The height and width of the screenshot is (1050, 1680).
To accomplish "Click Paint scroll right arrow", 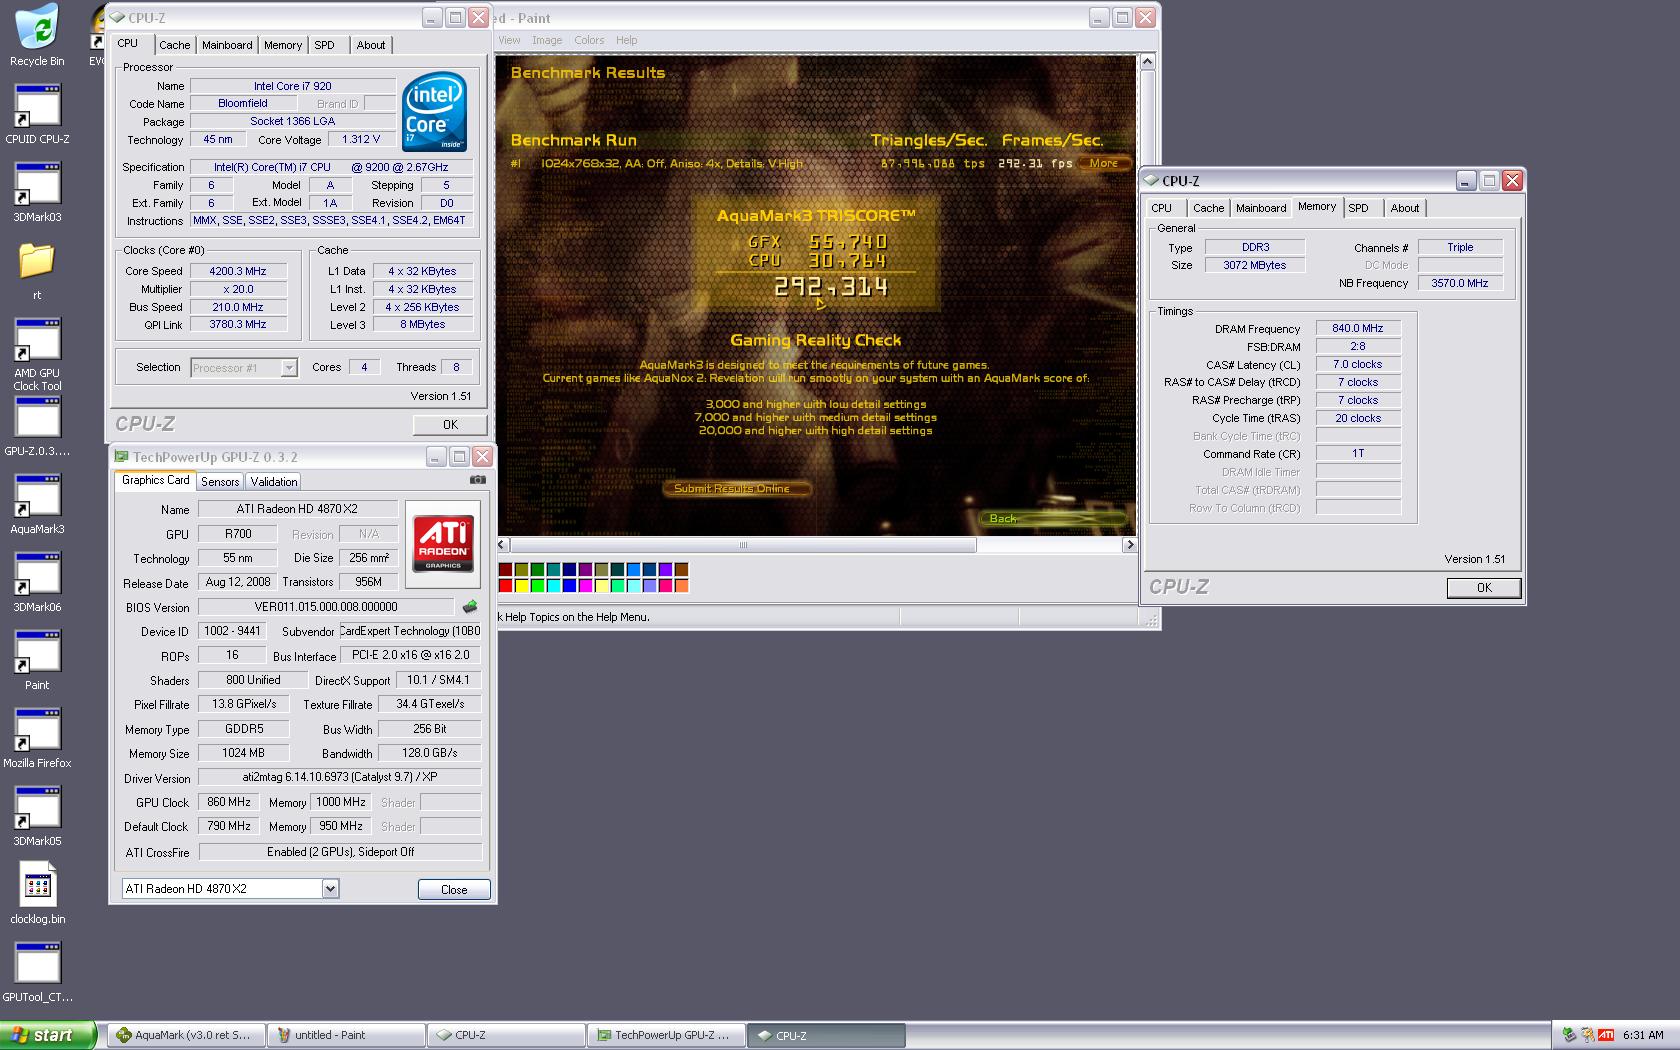I will [1129, 545].
